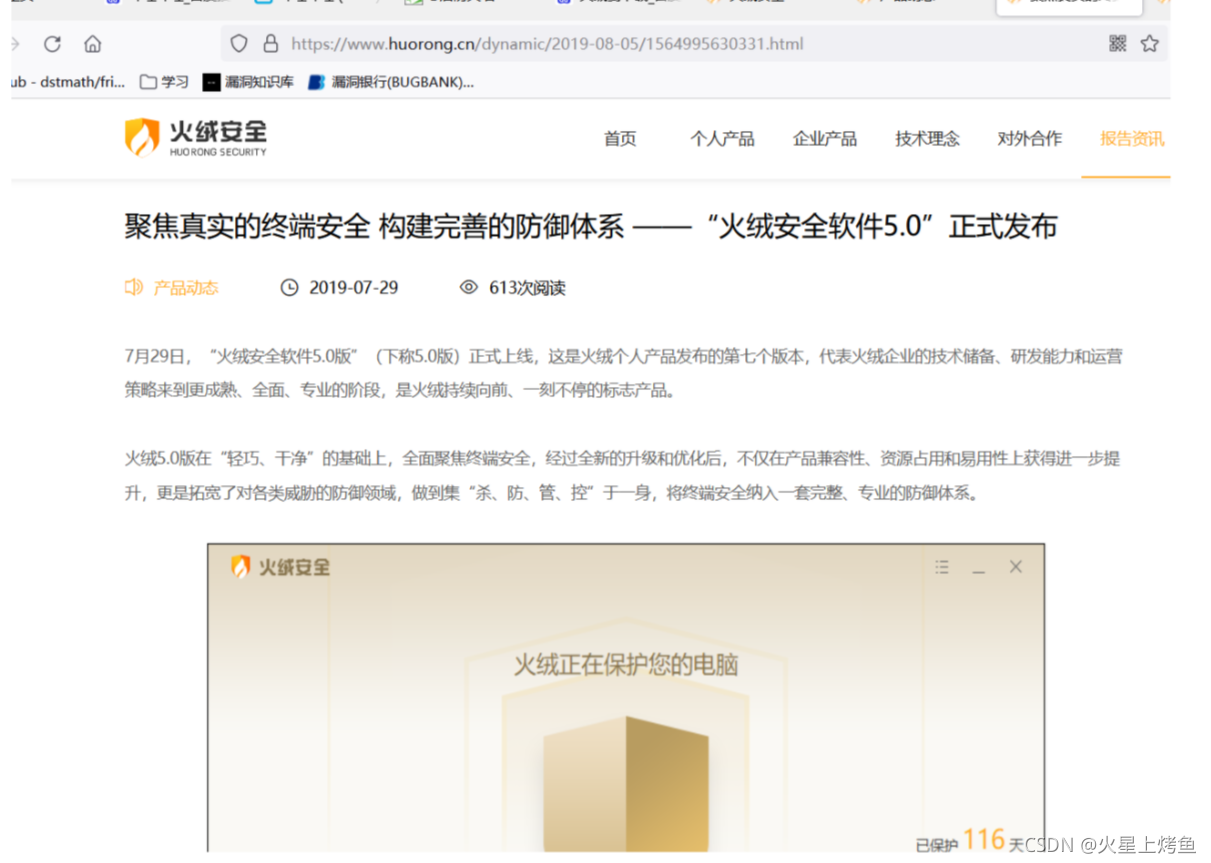Click the highlighted 报告资讯 link
The width and height of the screenshot is (1211, 863).
tap(1130, 139)
